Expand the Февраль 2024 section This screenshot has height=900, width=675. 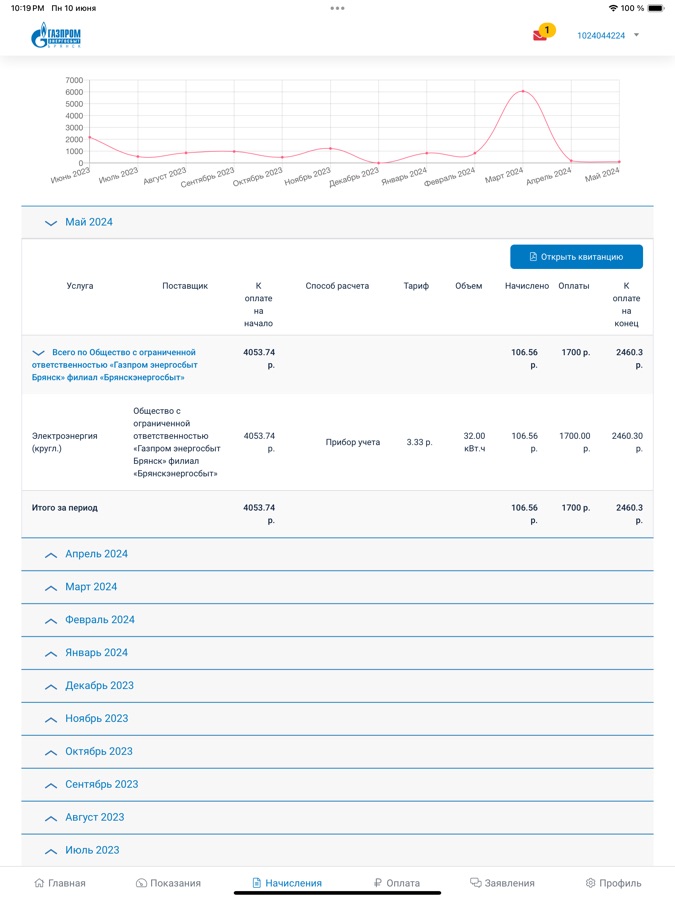[x=99, y=620]
